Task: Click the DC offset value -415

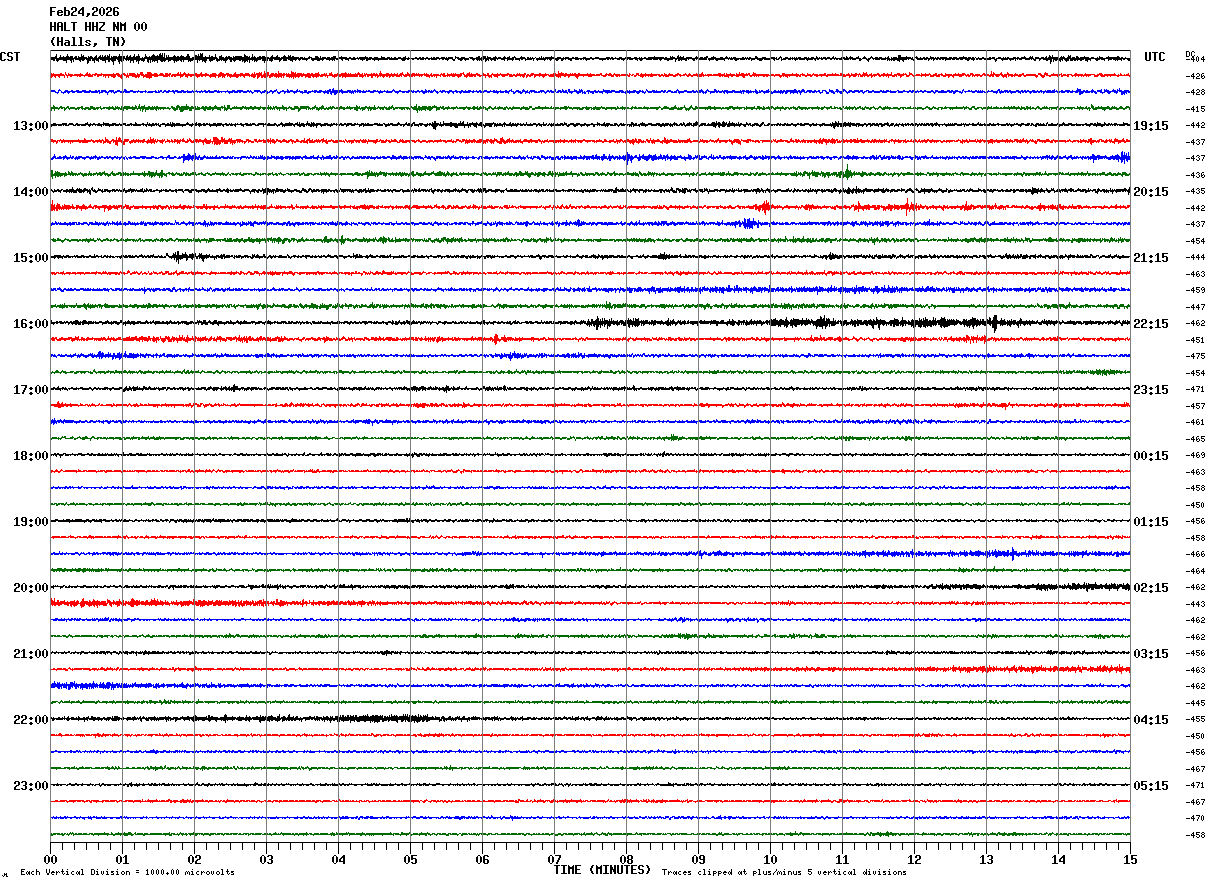Action: (1195, 109)
